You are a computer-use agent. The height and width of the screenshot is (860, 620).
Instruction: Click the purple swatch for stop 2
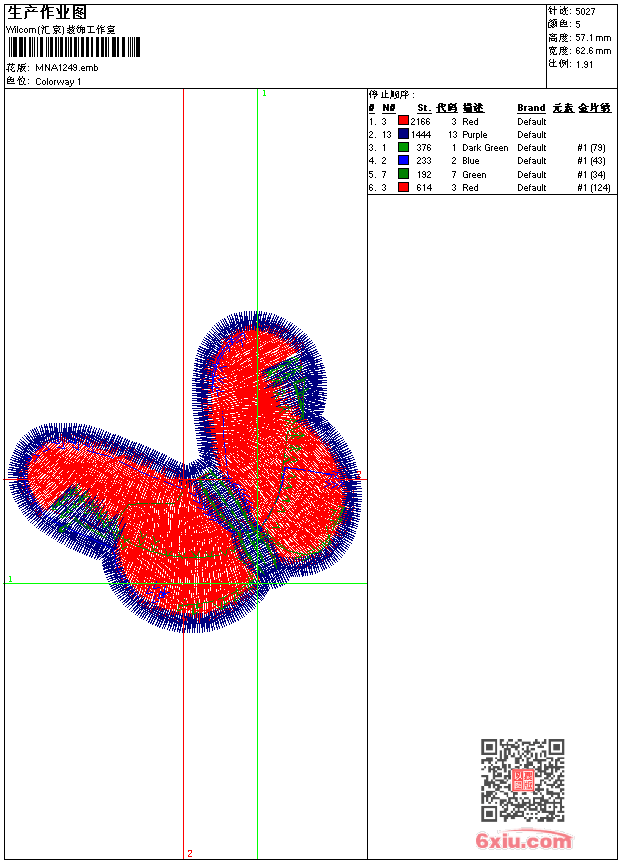403,134
